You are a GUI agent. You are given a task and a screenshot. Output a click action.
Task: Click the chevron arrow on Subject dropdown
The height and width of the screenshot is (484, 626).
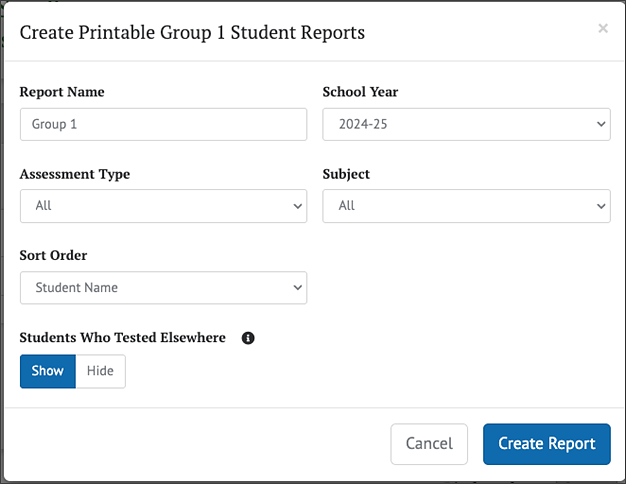click(x=600, y=206)
